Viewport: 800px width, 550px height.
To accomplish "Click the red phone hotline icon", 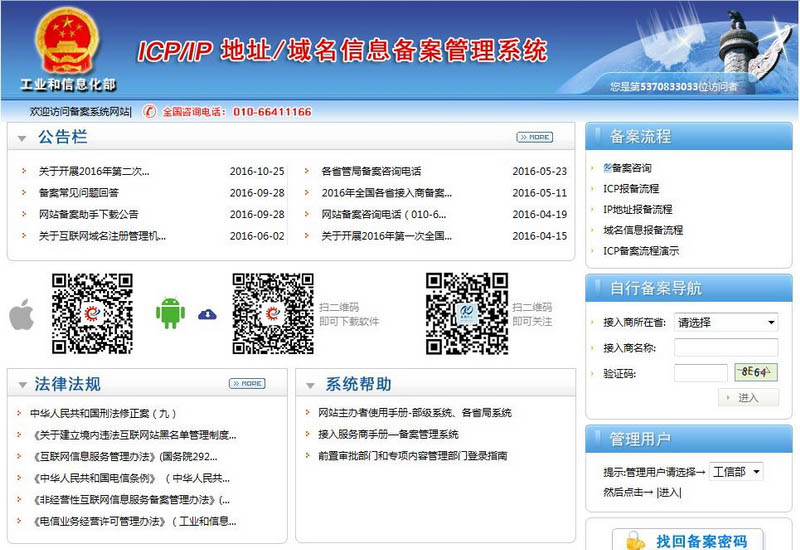I will (150, 112).
